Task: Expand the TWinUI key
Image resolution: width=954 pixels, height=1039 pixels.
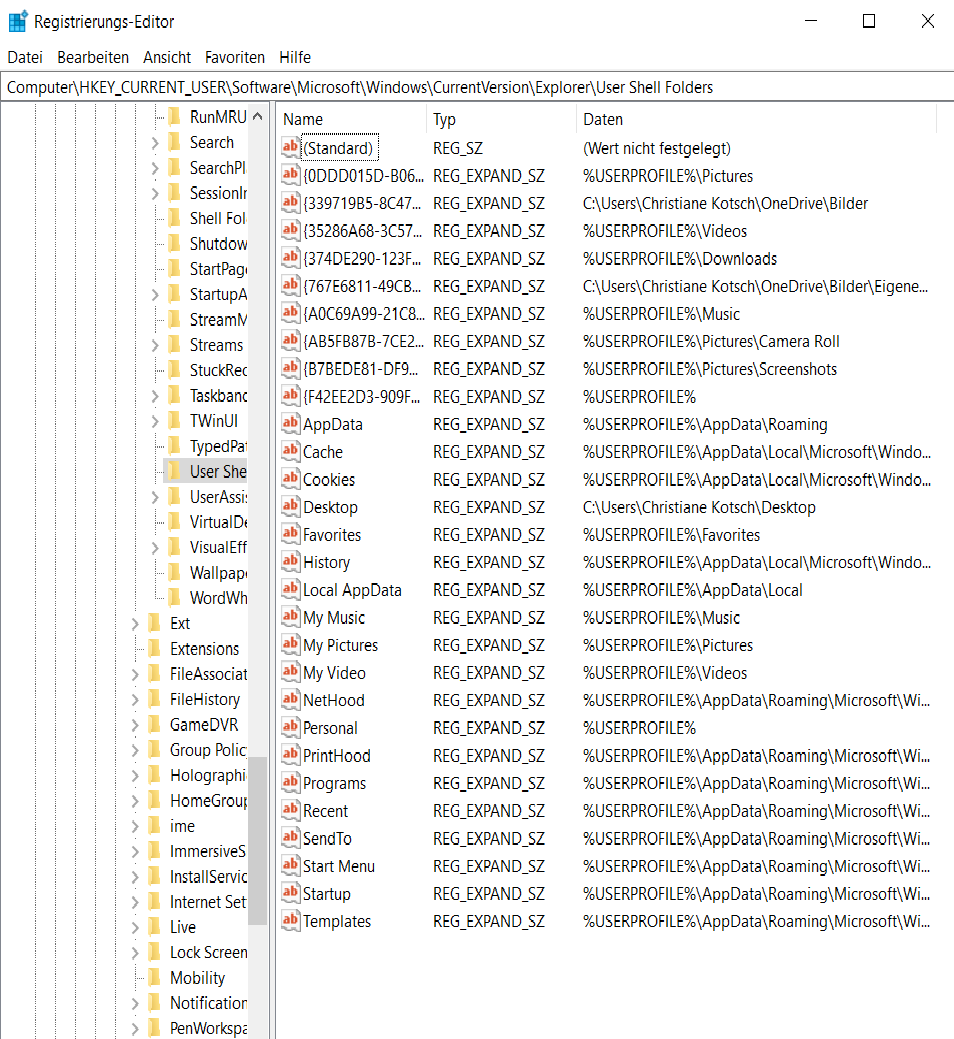Action: point(154,421)
